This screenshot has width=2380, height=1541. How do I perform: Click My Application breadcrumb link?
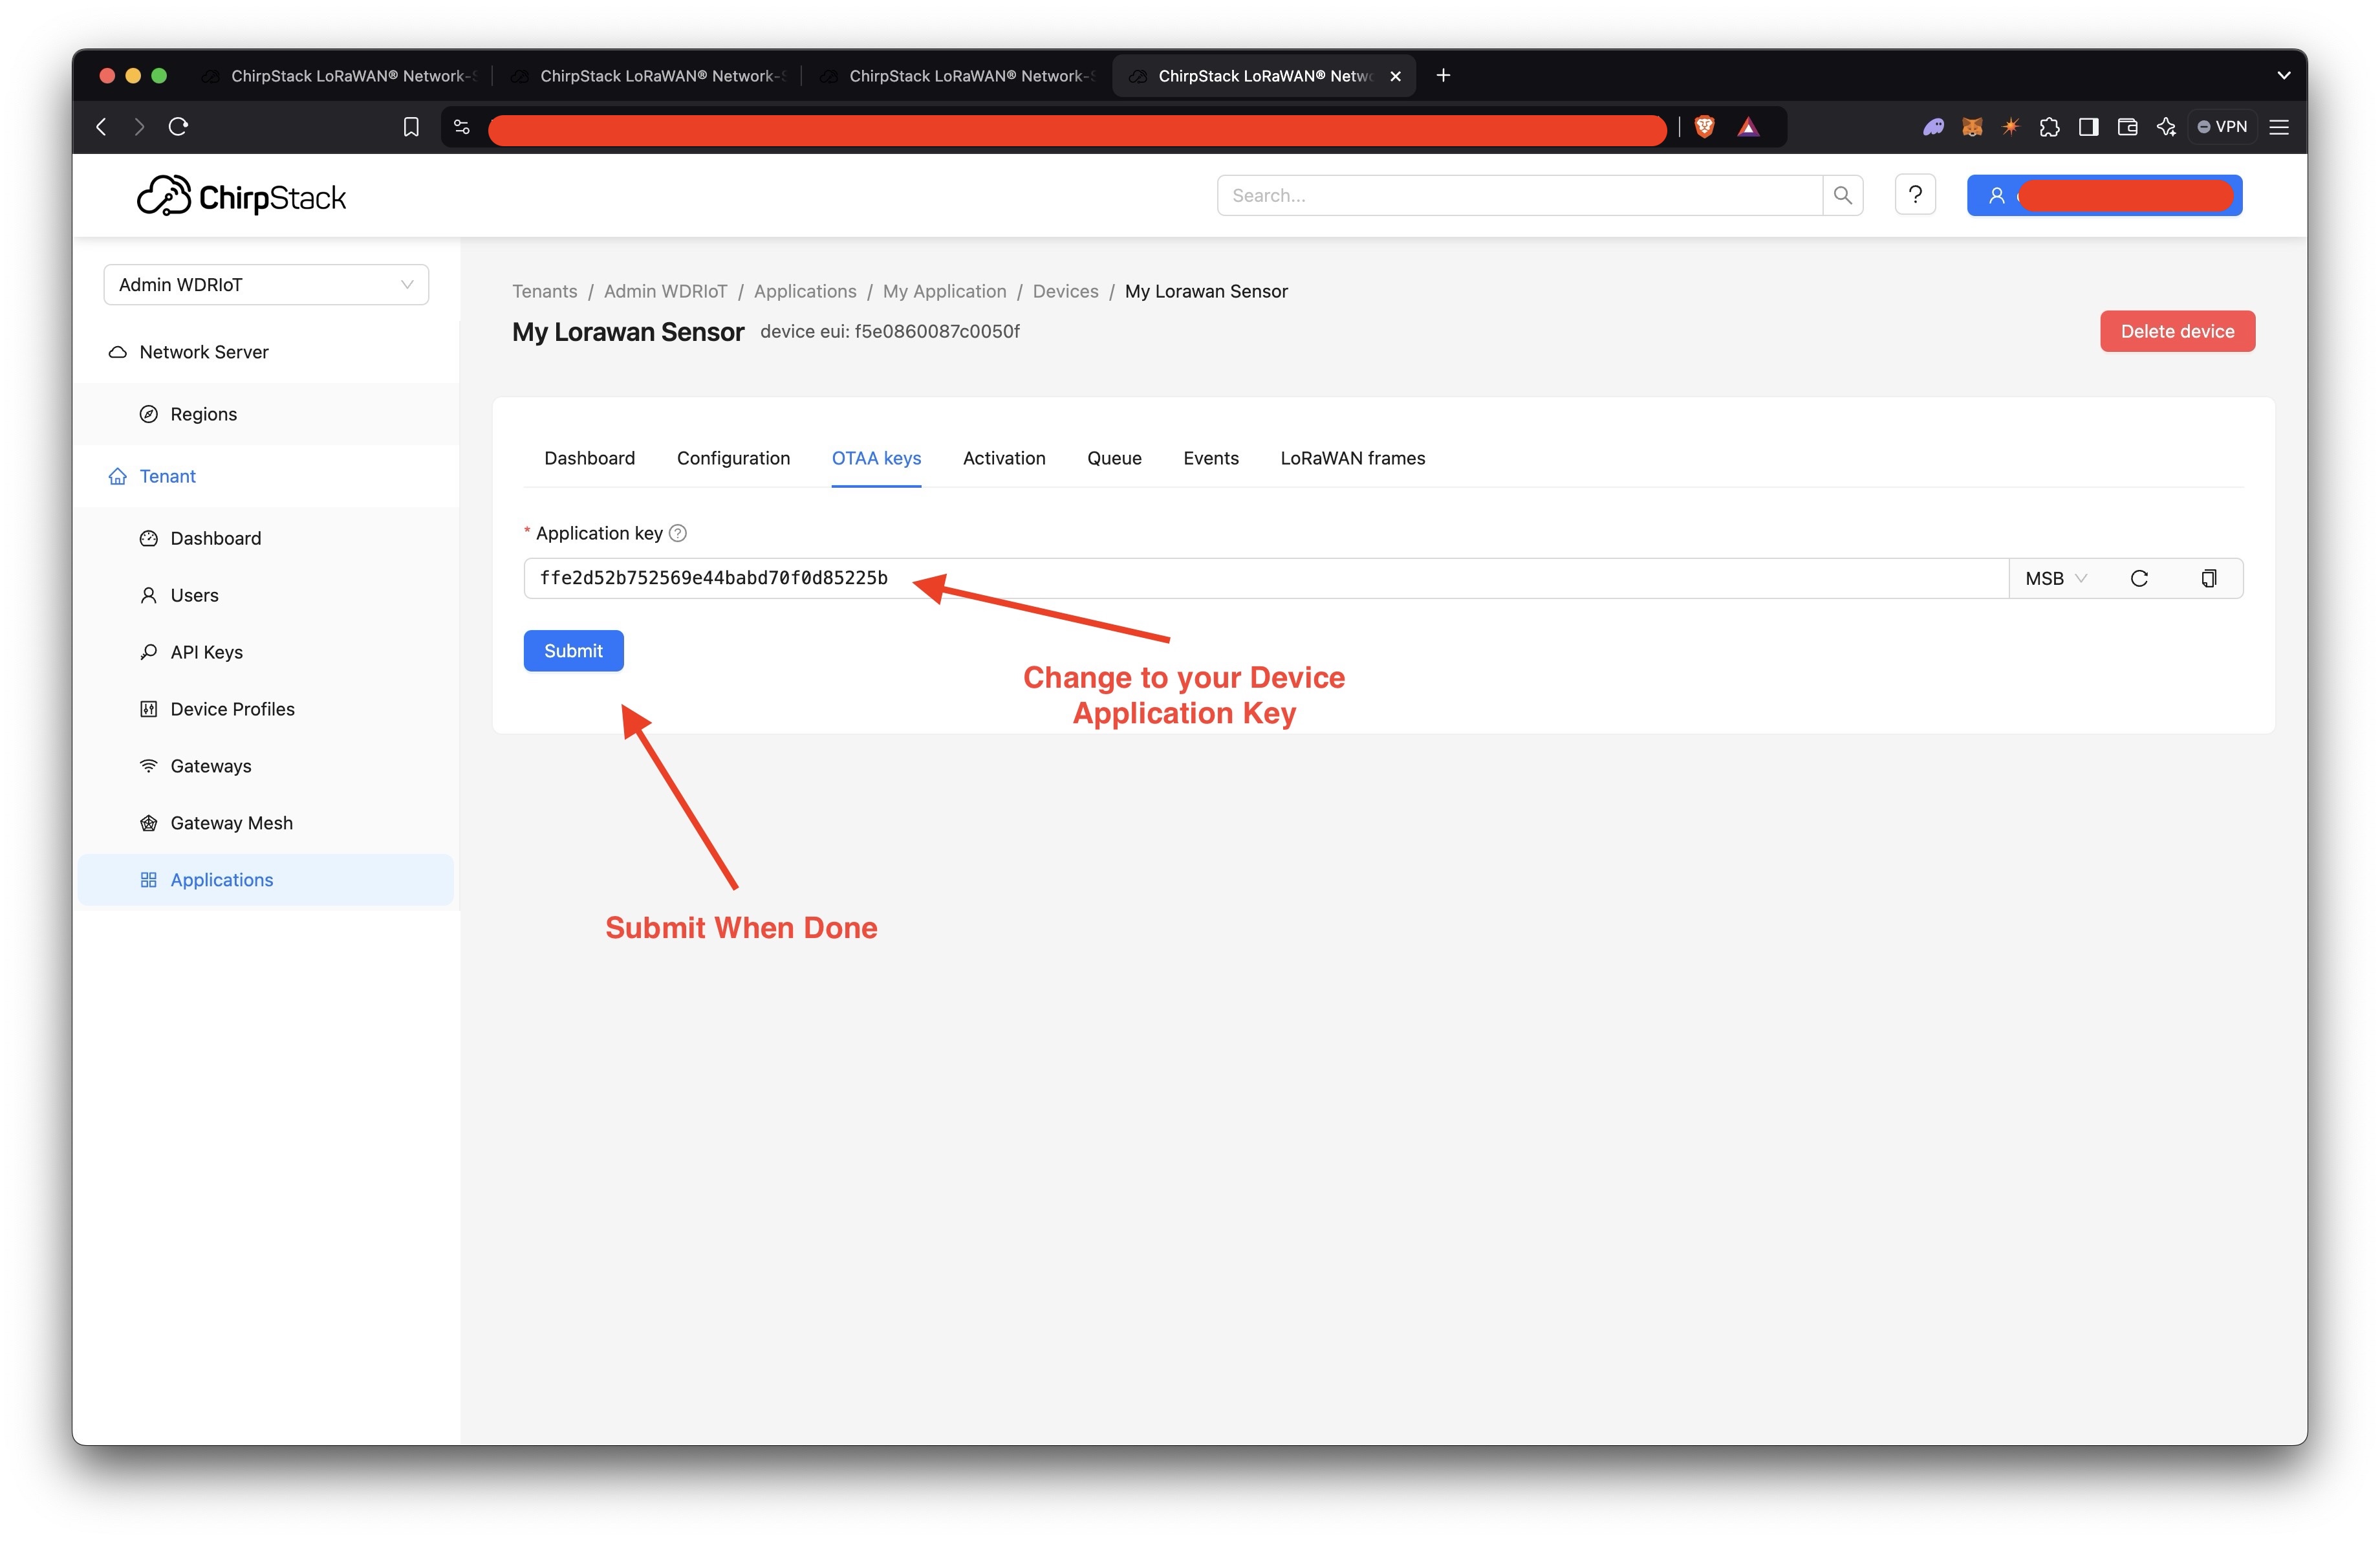(944, 291)
